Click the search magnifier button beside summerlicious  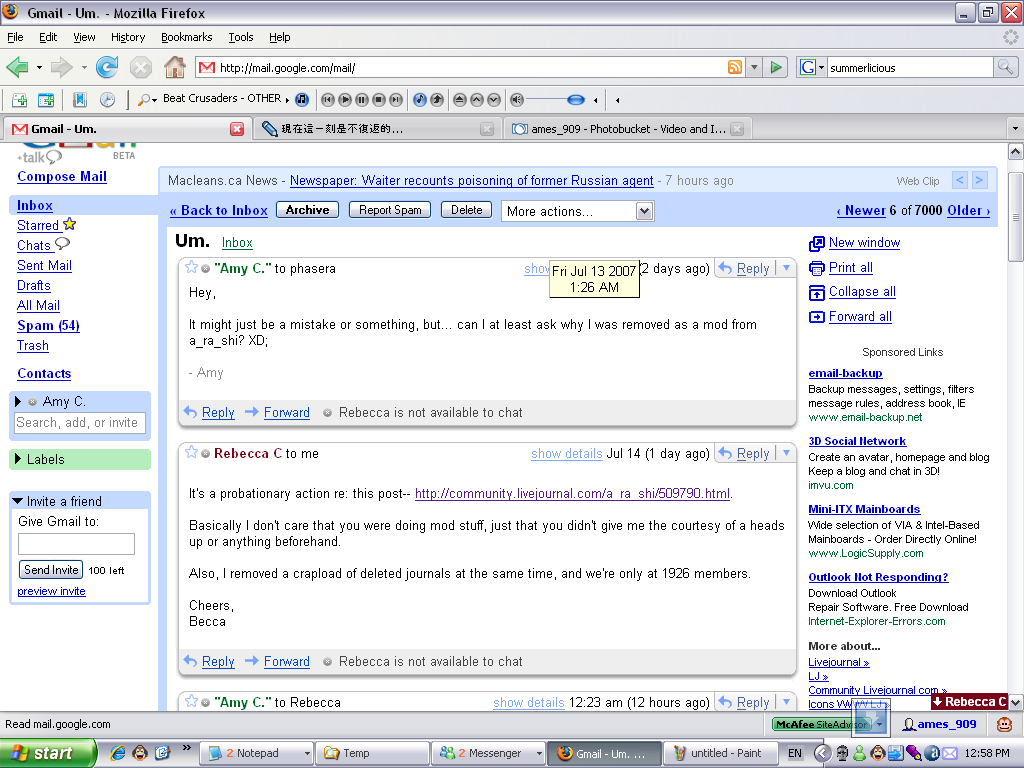1005,67
